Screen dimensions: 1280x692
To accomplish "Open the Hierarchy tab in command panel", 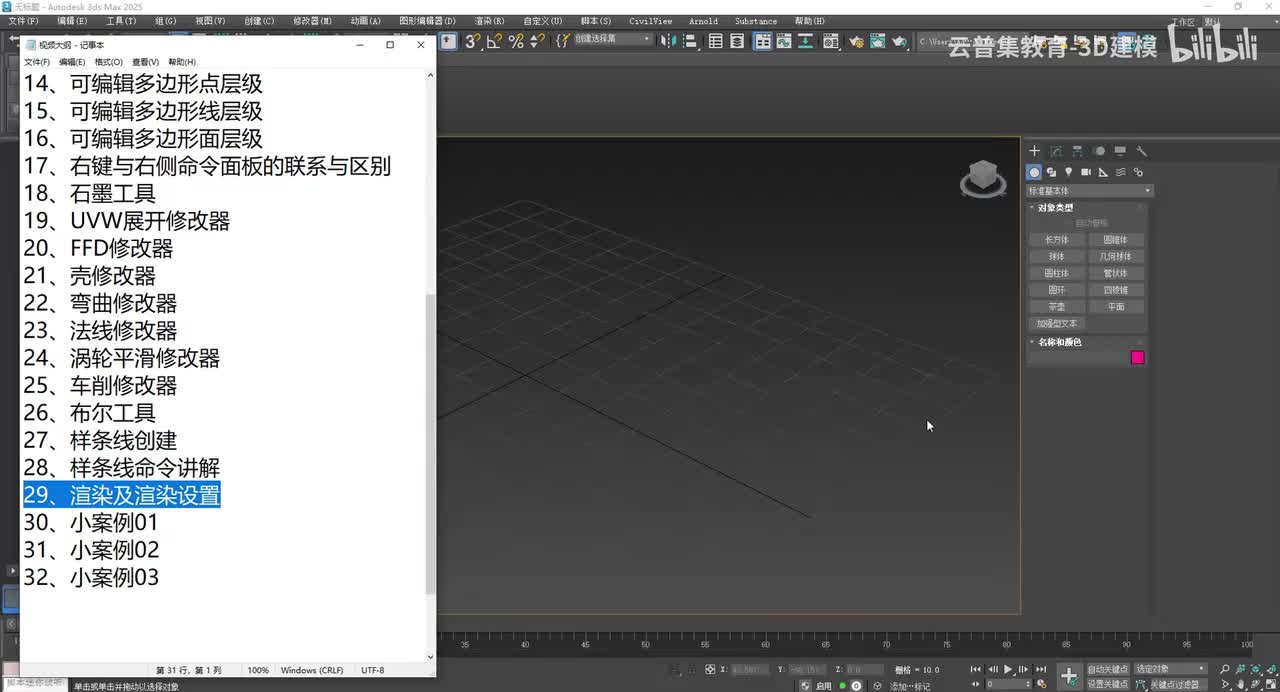I will click(x=1077, y=151).
